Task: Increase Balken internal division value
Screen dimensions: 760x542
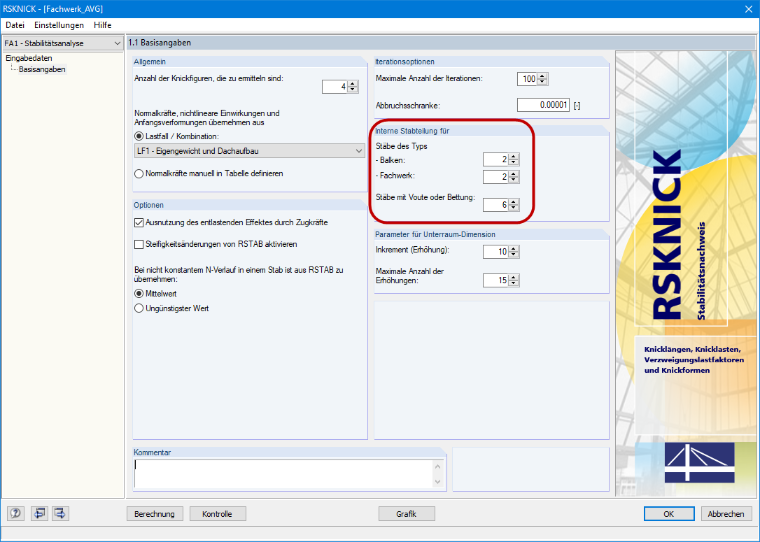Action: tap(514, 157)
